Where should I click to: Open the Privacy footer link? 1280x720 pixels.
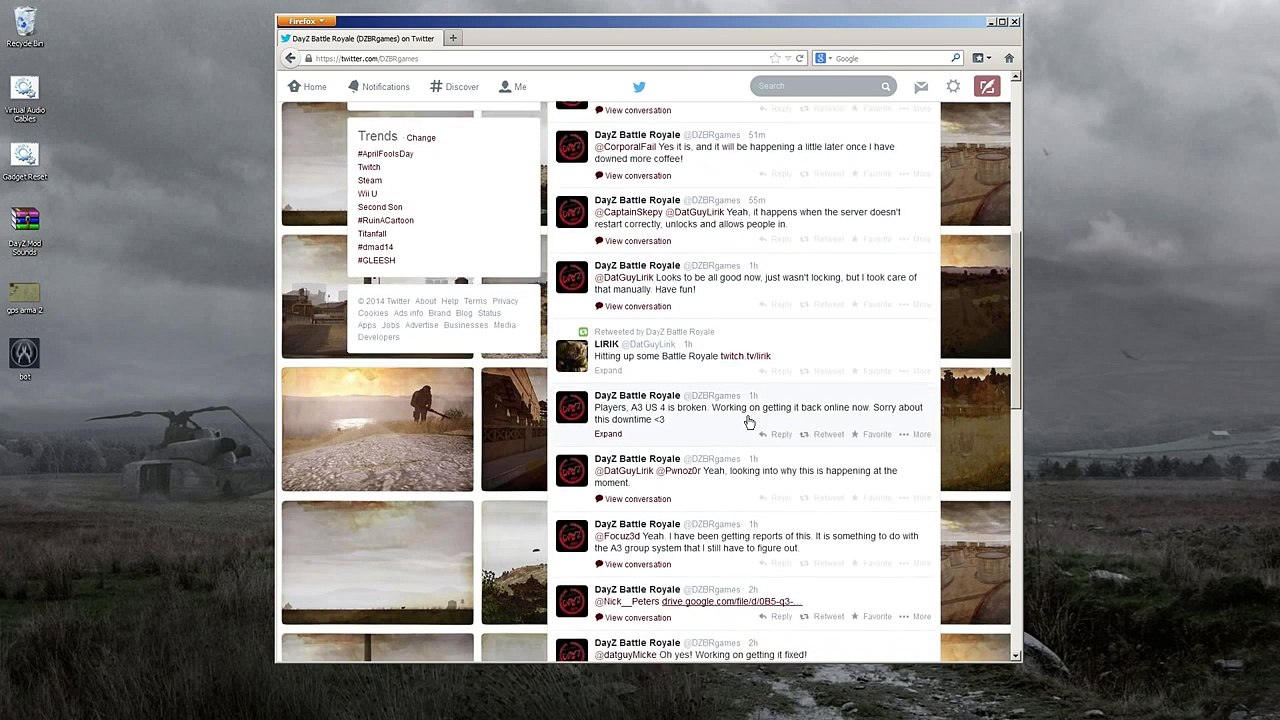pyautogui.click(x=505, y=301)
